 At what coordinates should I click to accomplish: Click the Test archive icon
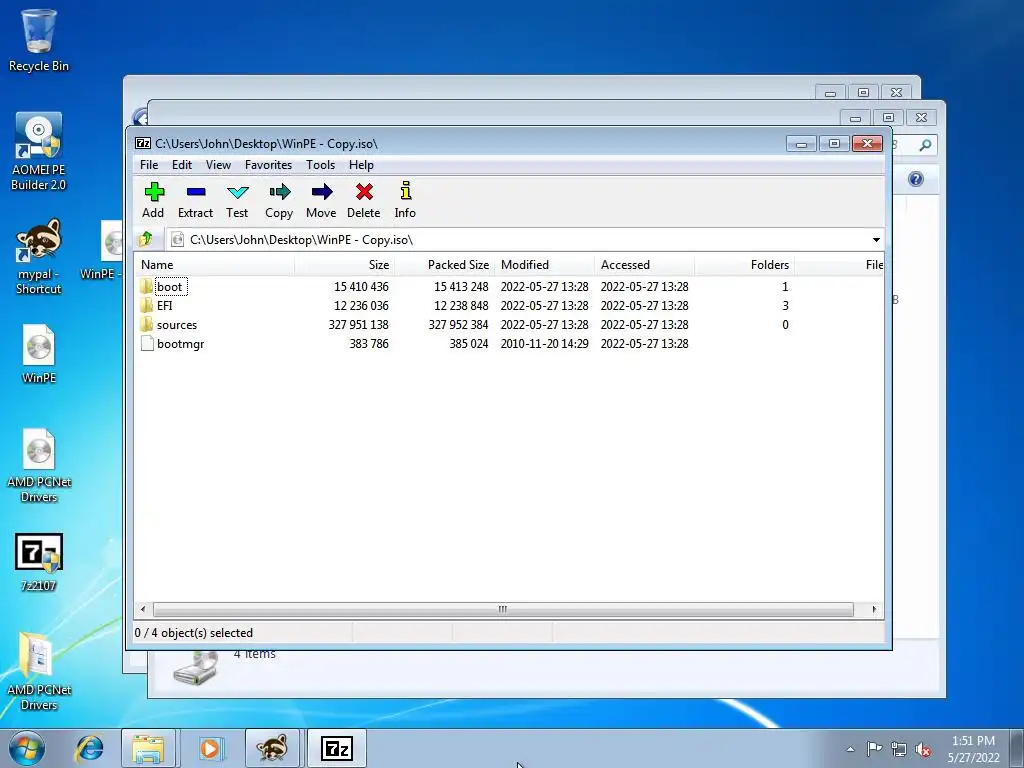point(238,192)
